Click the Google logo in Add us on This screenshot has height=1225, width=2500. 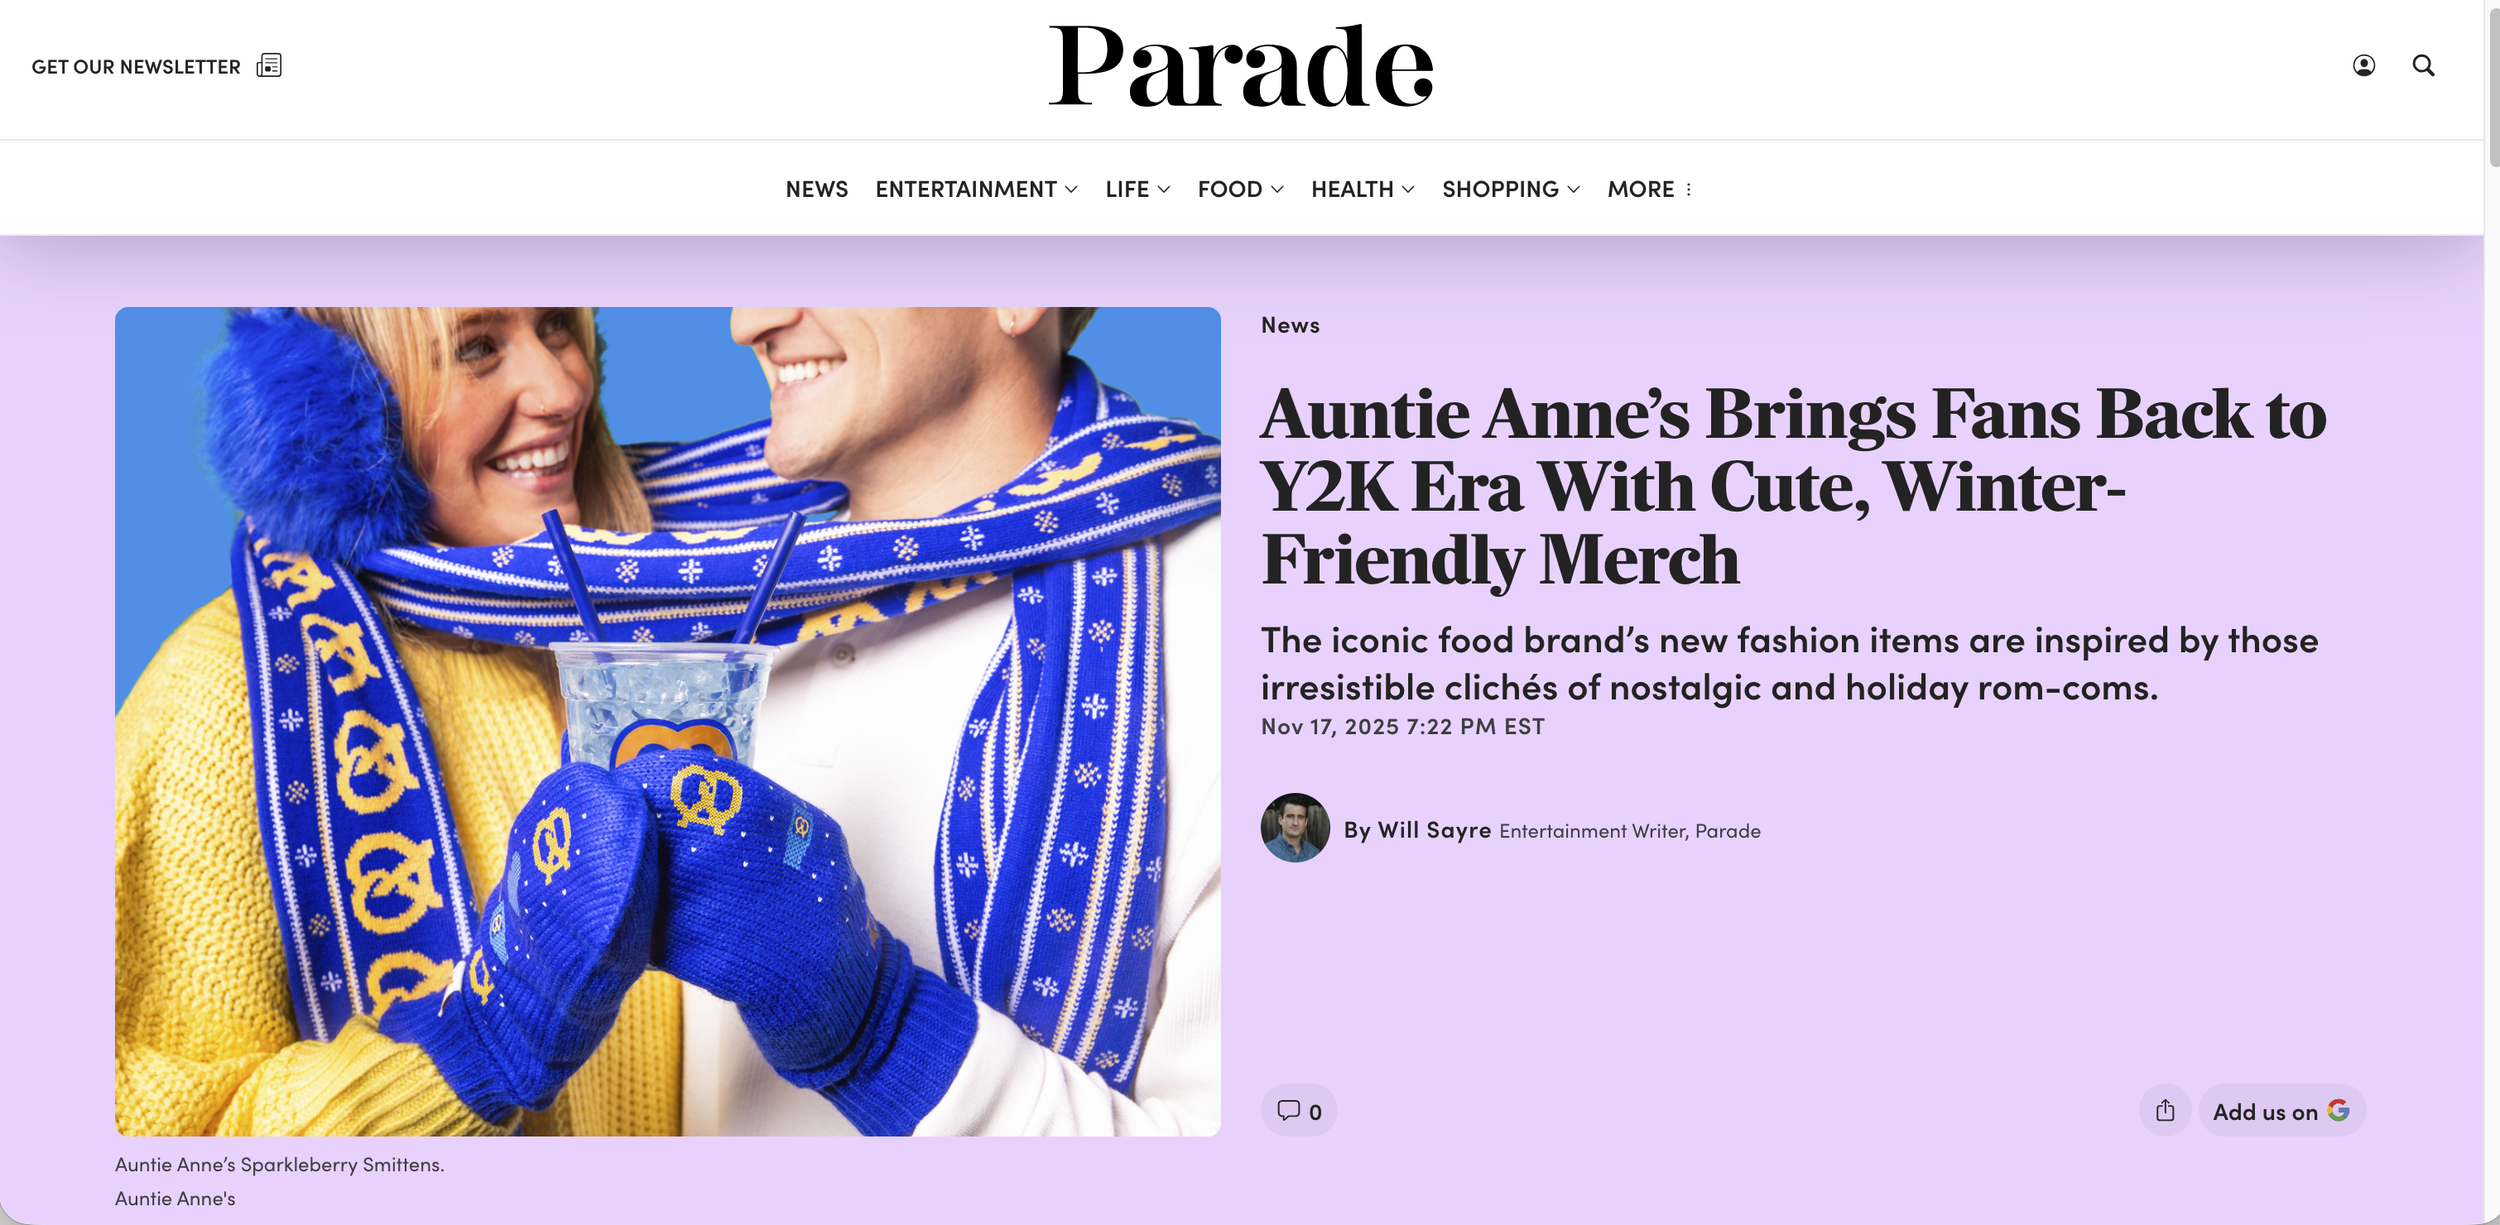coord(2338,1110)
